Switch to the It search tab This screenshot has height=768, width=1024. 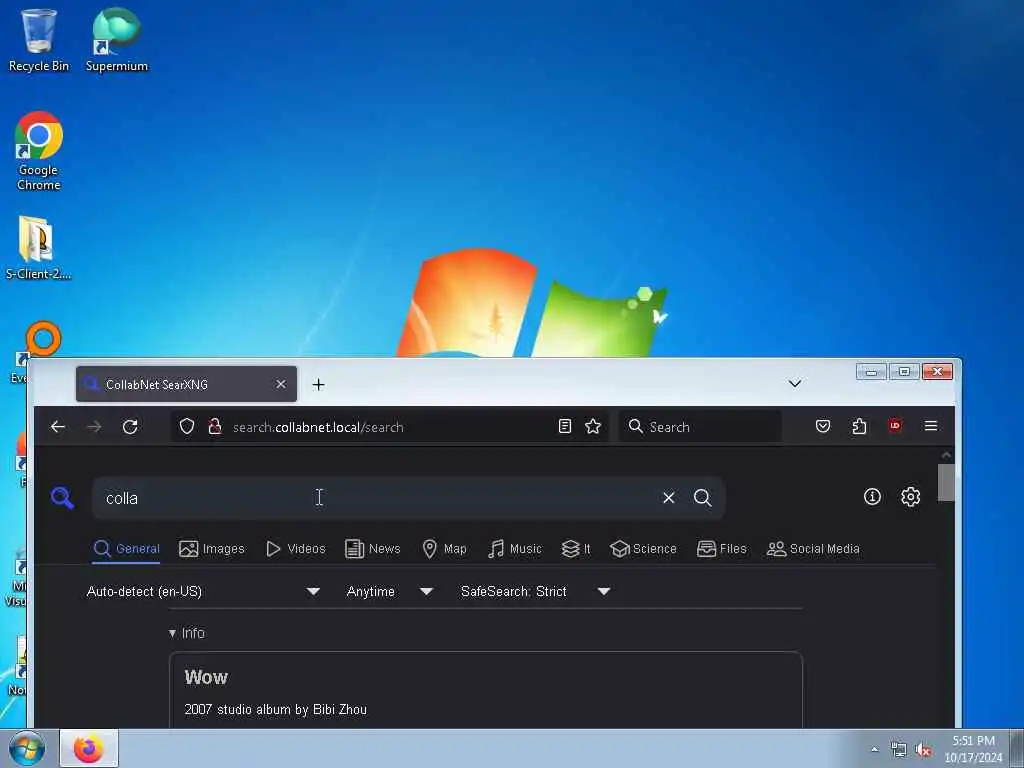pyautogui.click(x=576, y=549)
